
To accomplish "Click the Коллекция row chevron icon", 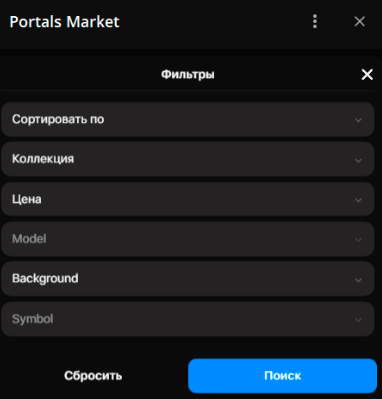I will (x=358, y=160).
